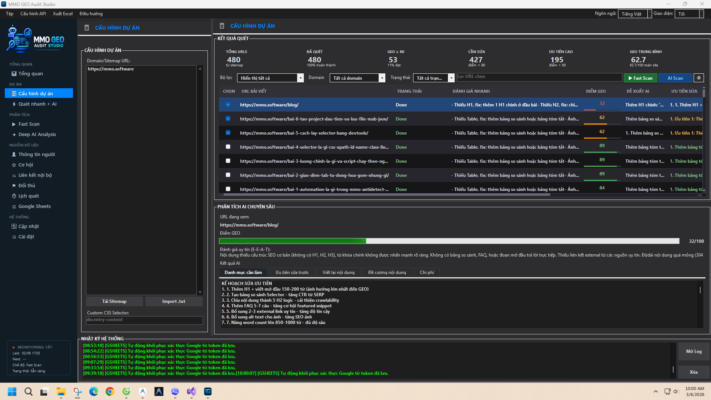Launch Microsoft Edge from taskbar
The width and height of the screenshot is (711, 400).
pos(93,391)
